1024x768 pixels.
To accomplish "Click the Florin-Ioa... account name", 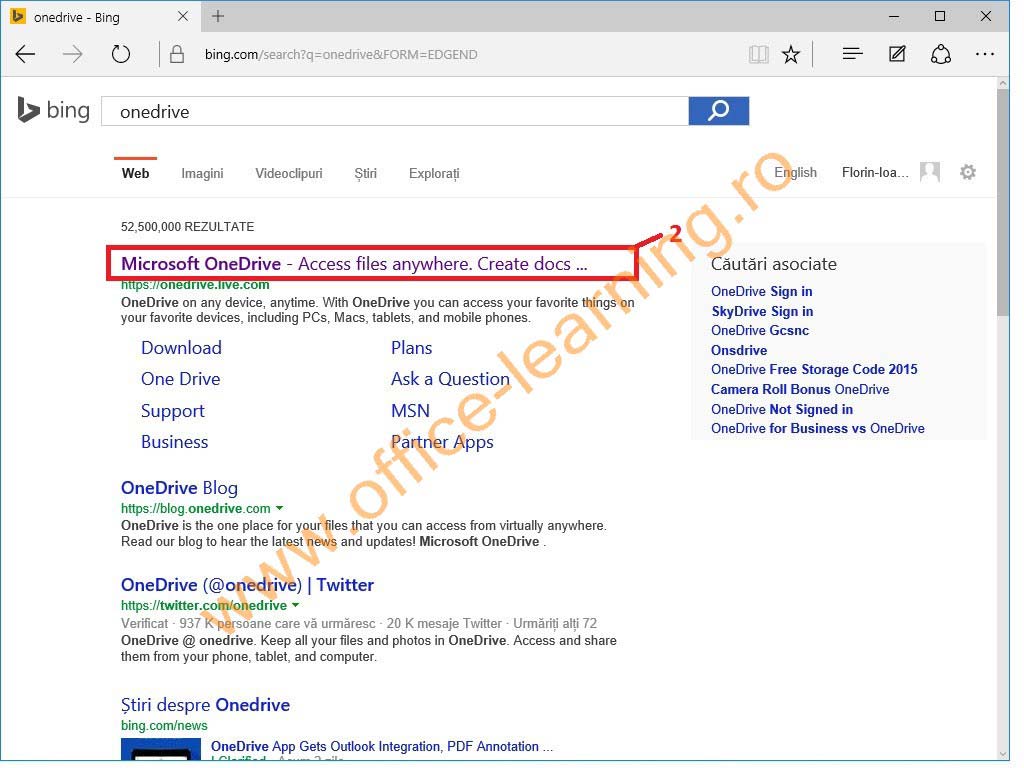I will [x=875, y=172].
